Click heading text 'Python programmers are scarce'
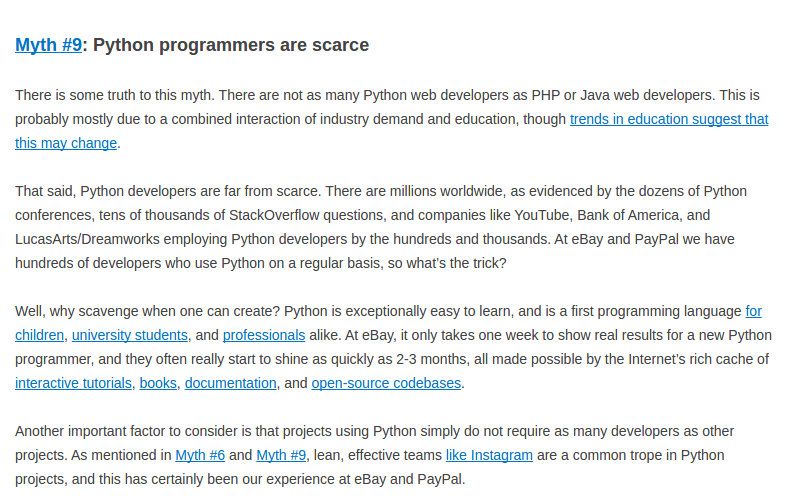The image size is (789, 501). click(x=231, y=45)
